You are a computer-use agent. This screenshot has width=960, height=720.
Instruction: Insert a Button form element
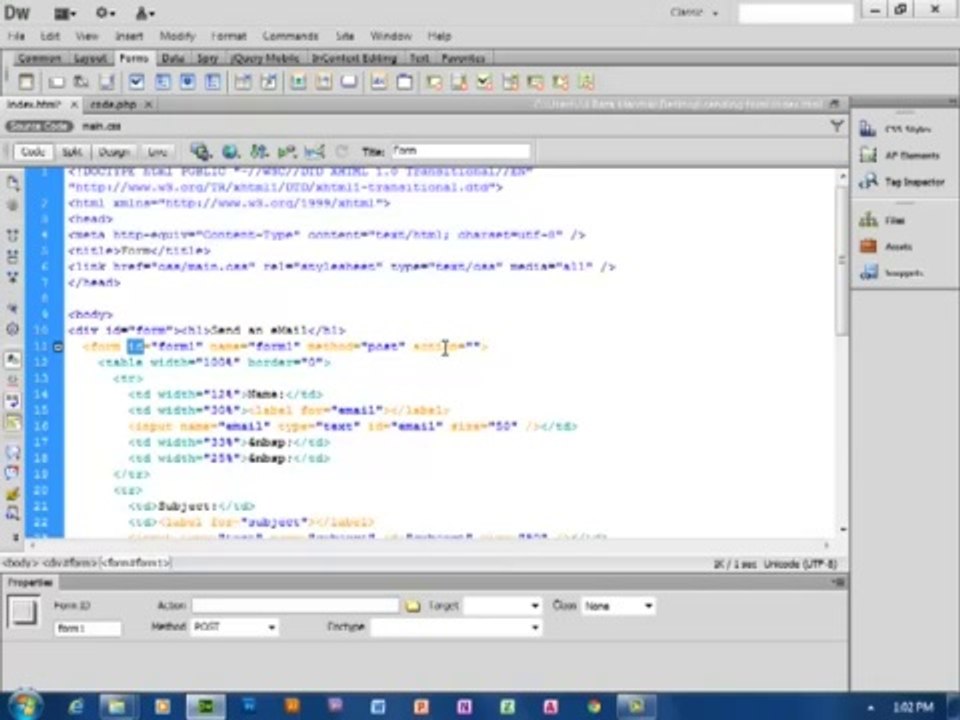[x=349, y=81]
